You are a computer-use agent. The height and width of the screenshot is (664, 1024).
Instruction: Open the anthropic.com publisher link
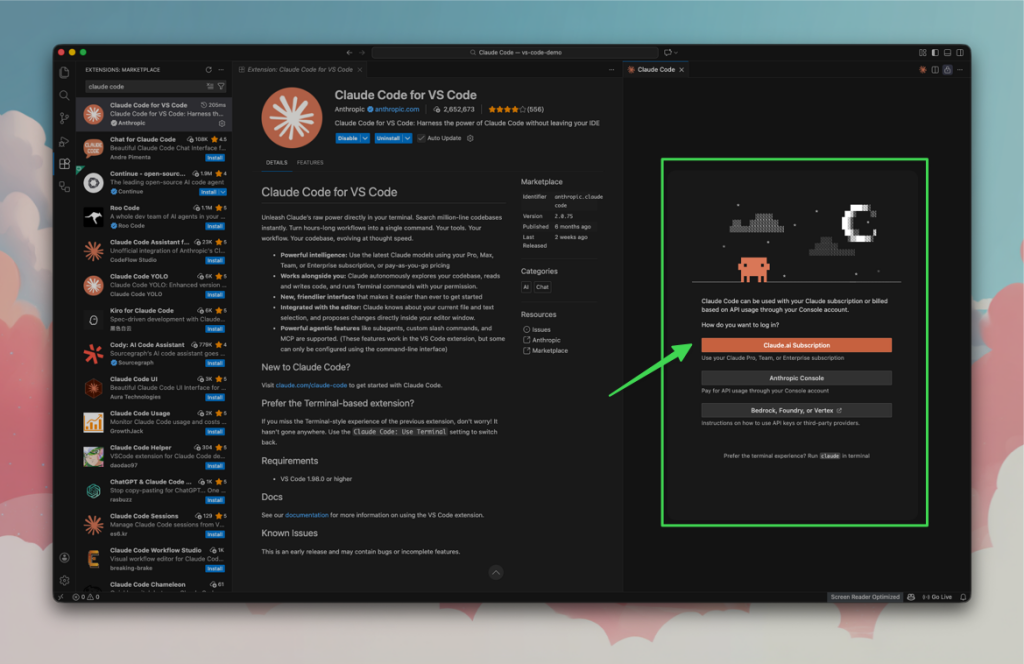pyautogui.click(x=396, y=110)
